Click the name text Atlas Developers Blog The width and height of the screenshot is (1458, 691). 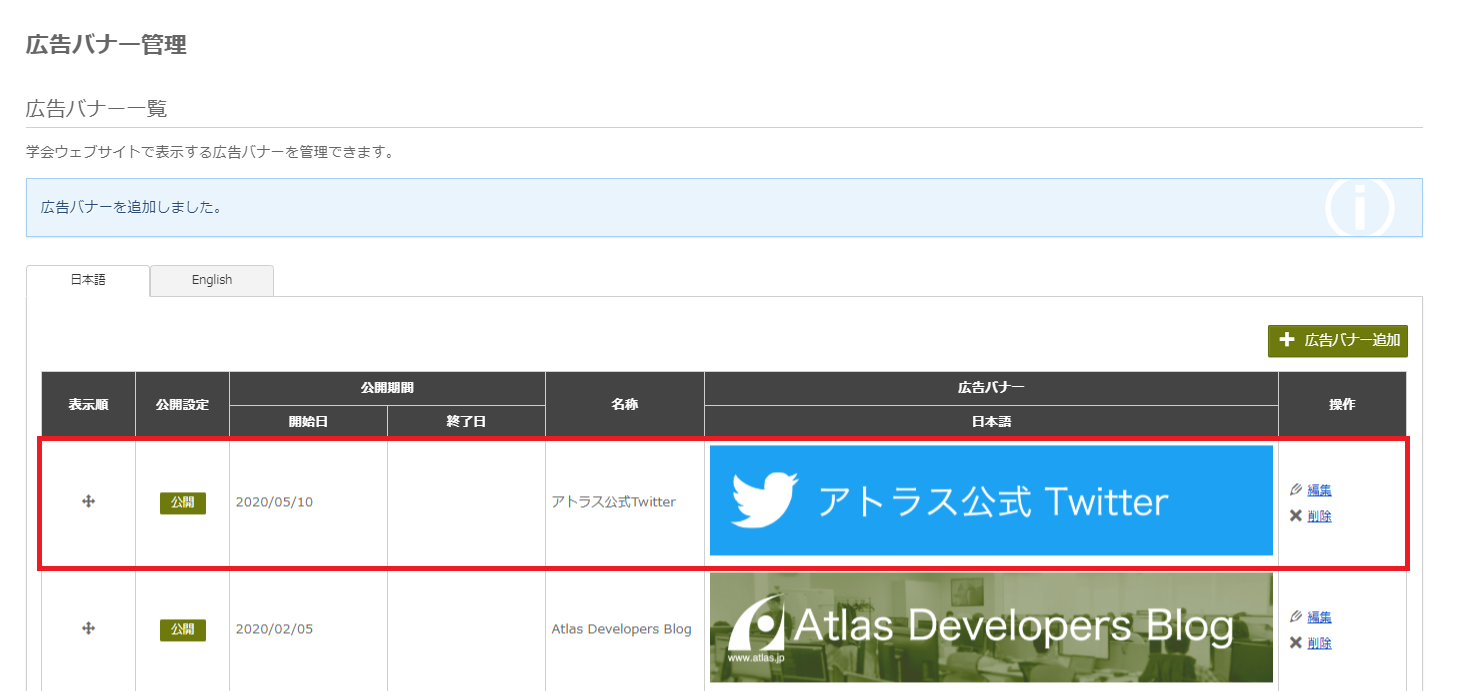(621, 629)
